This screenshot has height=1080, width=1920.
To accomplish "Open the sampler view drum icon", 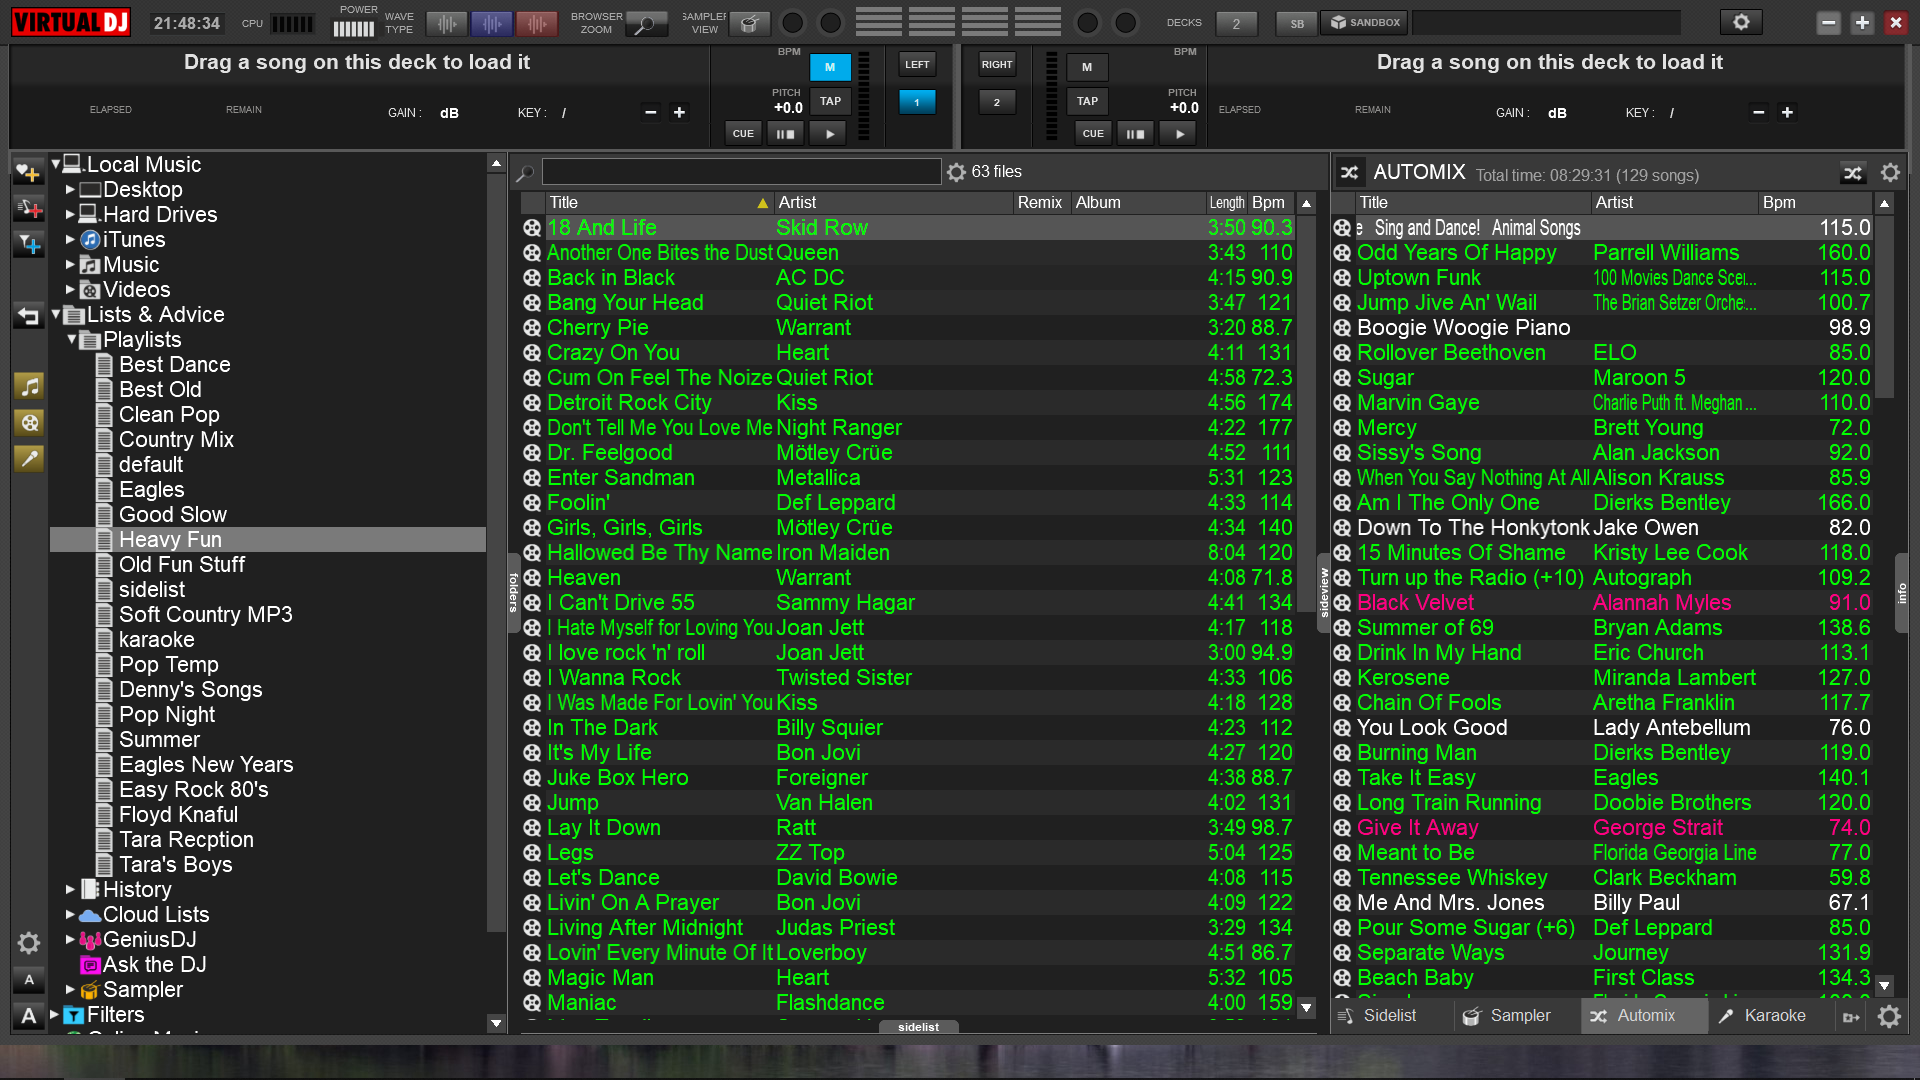I will 750,23.
